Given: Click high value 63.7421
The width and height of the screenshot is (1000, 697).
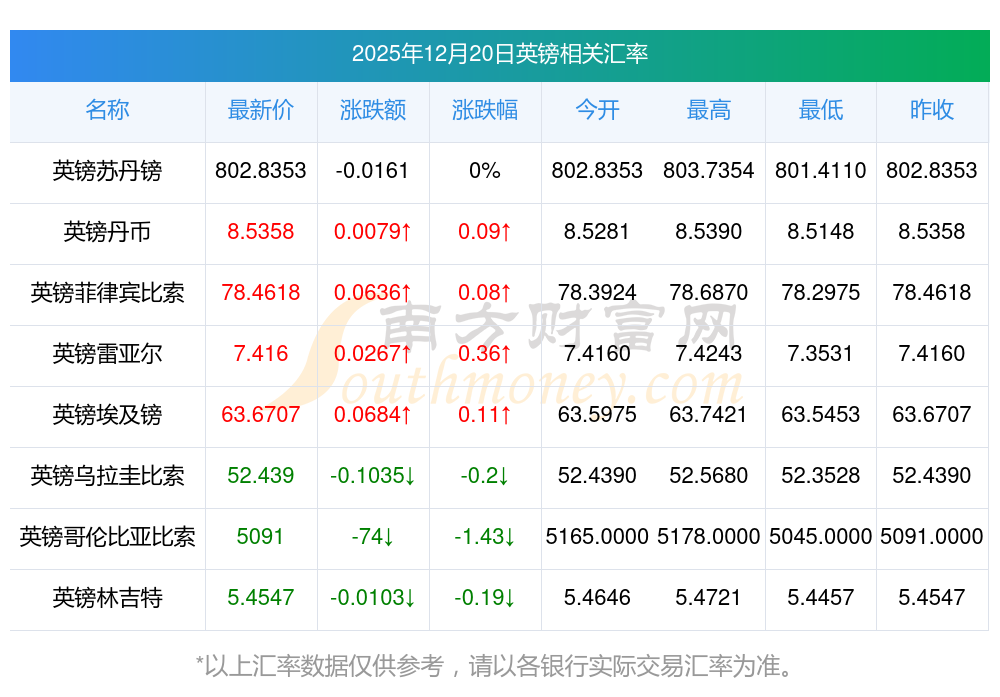Looking at the screenshot, I should 709,415.
